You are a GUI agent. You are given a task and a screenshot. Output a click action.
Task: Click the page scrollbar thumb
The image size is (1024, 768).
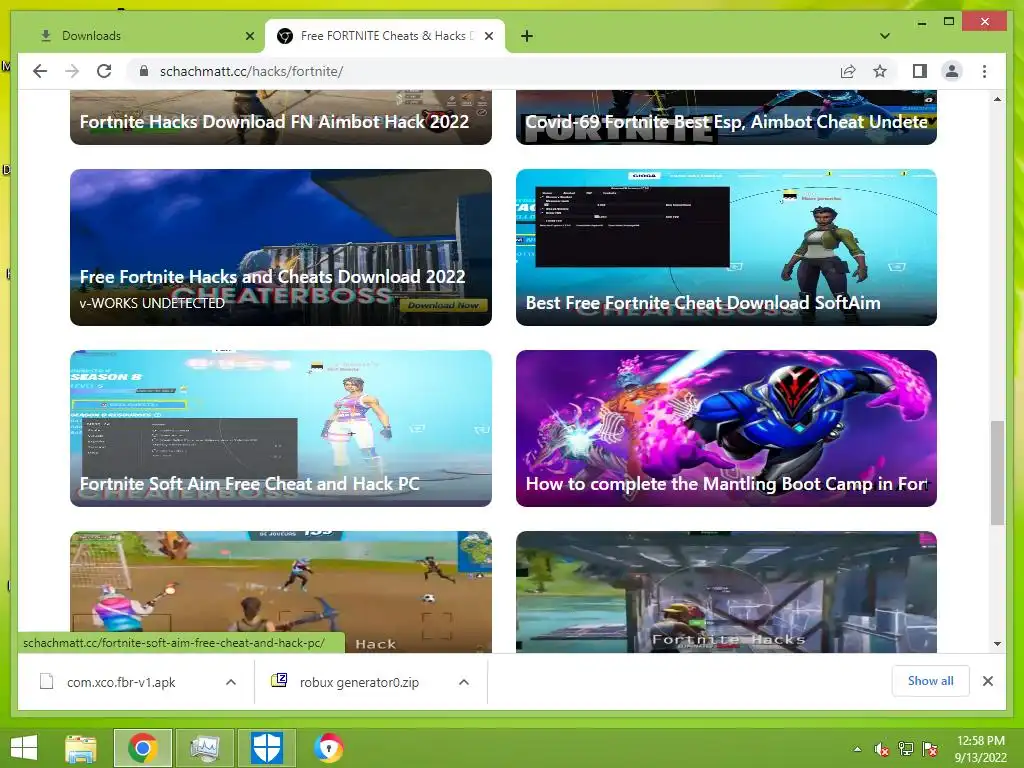tap(997, 473)
